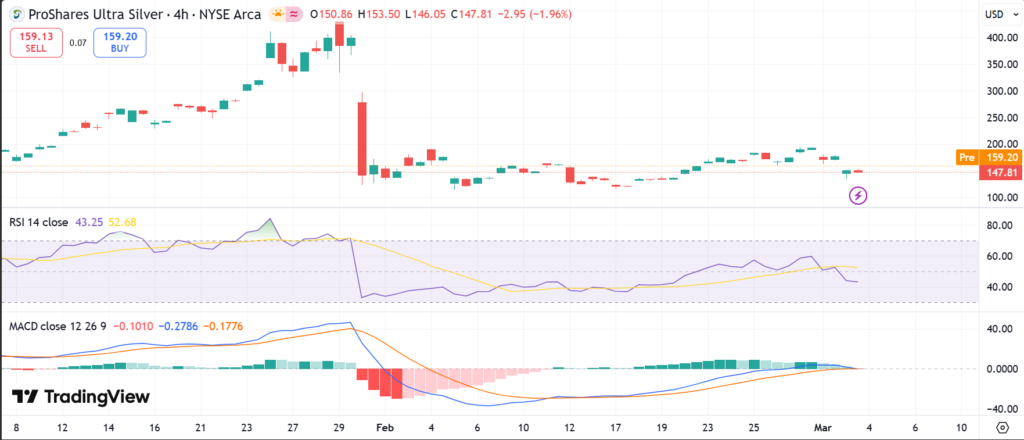The width and height of the screenshot is (1024, 440).
Task: Click the TradingView logo
Action: [x=81, y=396]
